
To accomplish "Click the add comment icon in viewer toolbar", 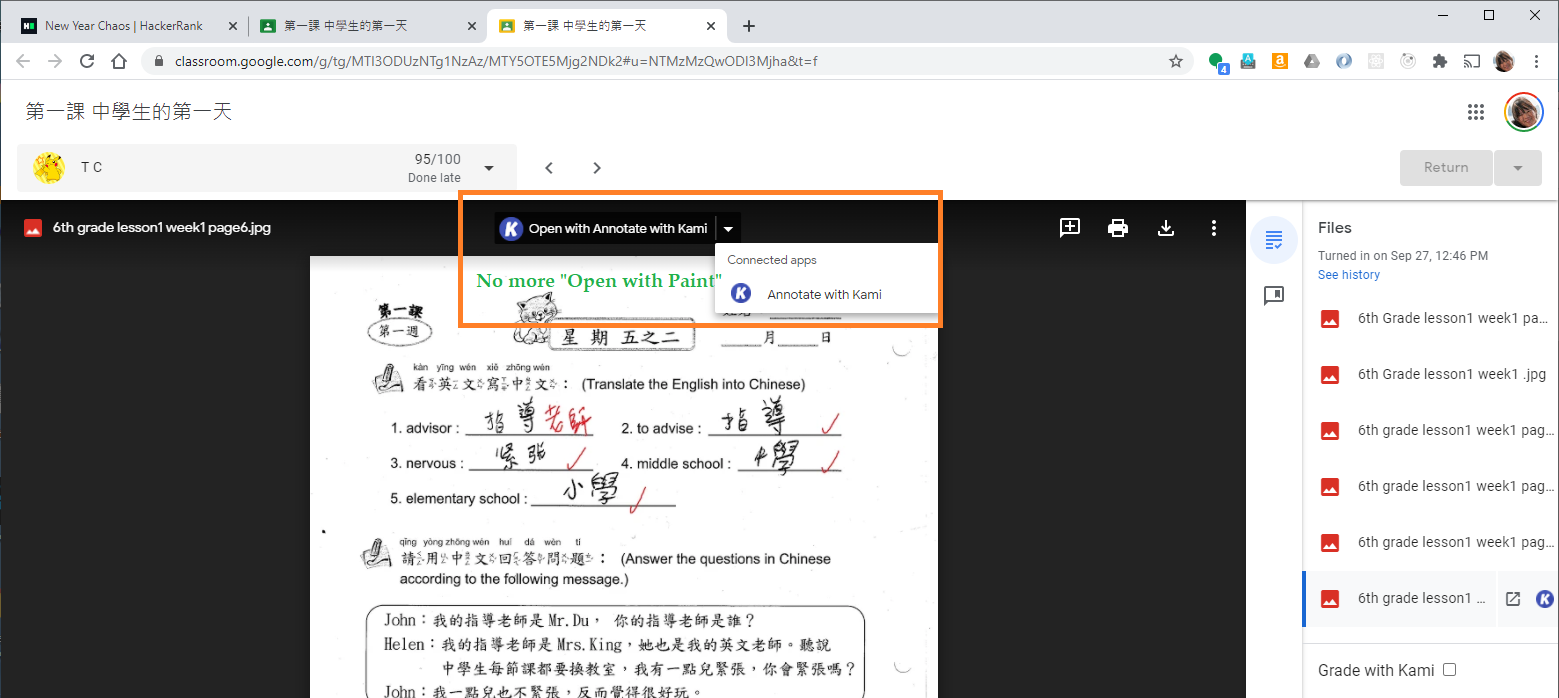I will pyautogui.click(x=1070, y=228).
